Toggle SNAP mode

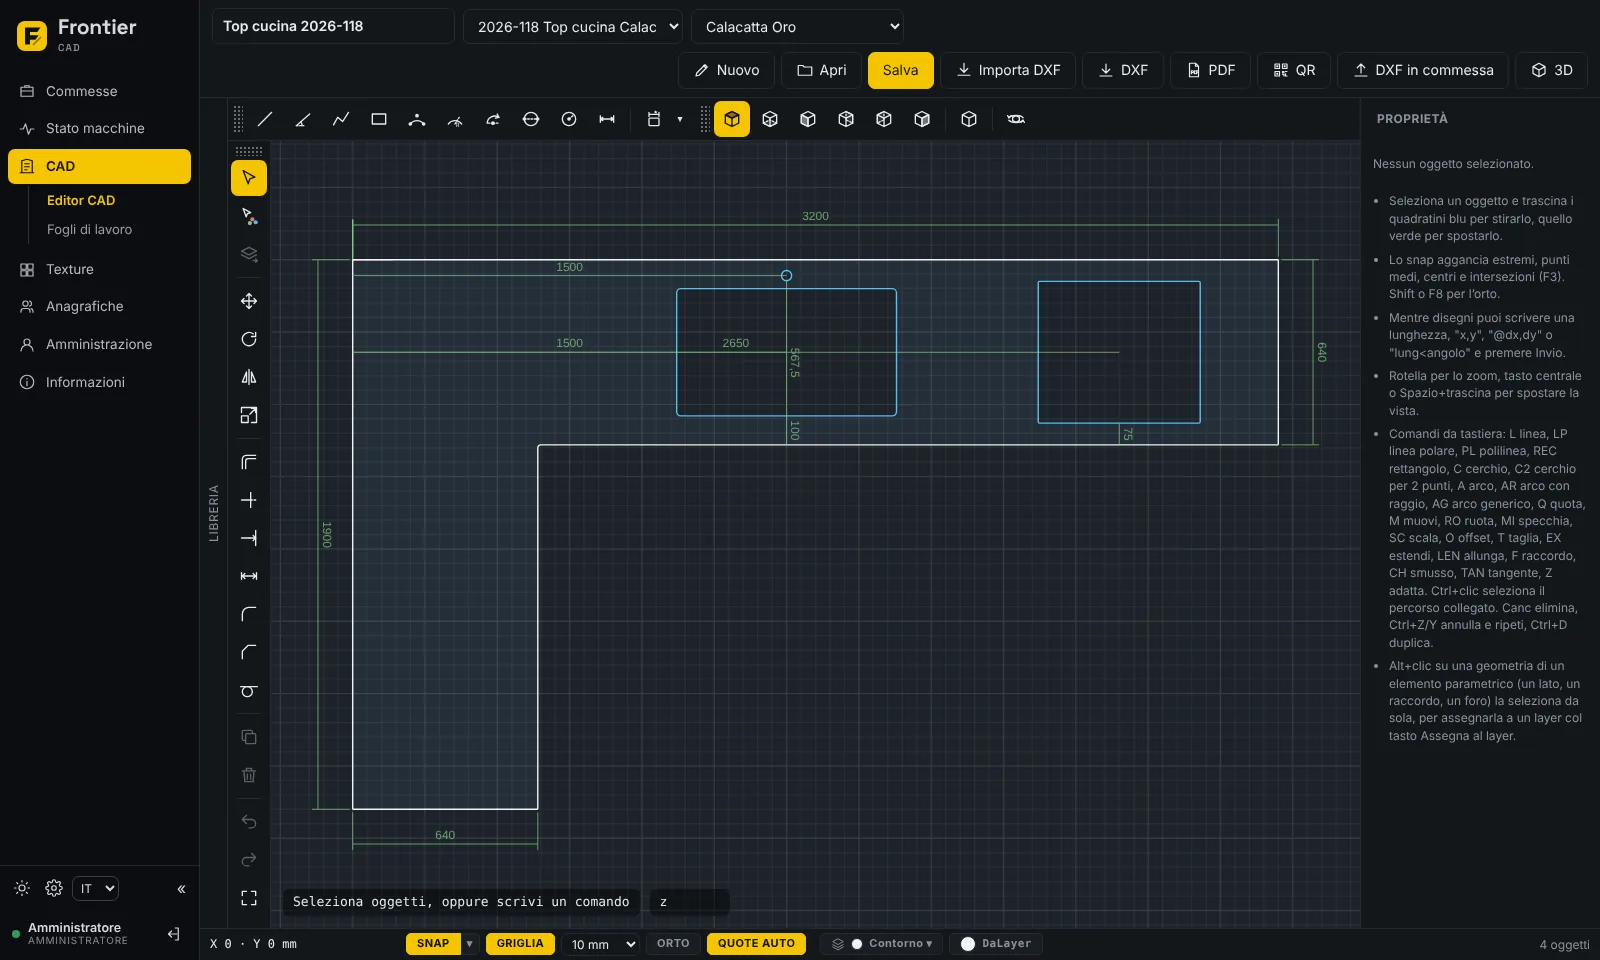pyautogui.click(x=433, y=944)
